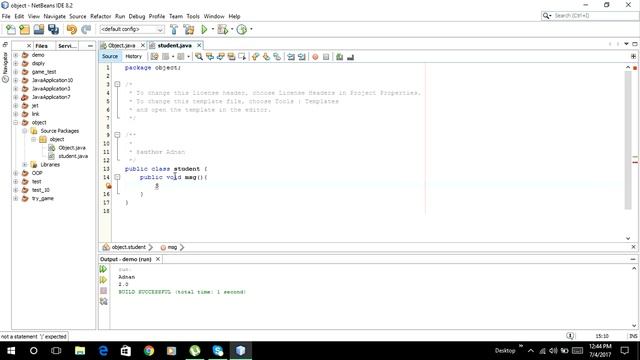
Task: Click the Profile Project toolbar icon
Action: tap(242, 29)
